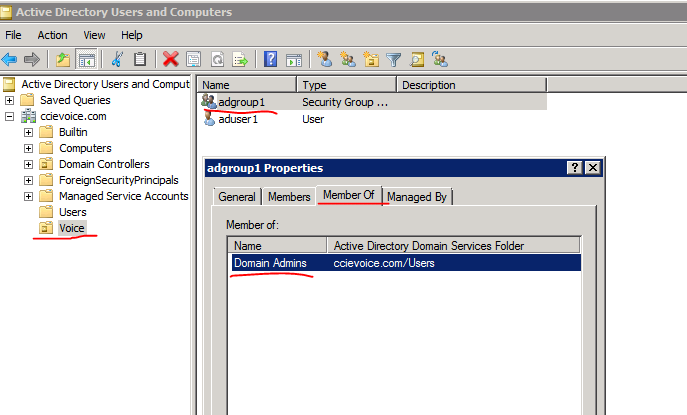This screenshot has height=415, width=687.
Task: Create new group toolbar icon
Action: click(348, 59)
